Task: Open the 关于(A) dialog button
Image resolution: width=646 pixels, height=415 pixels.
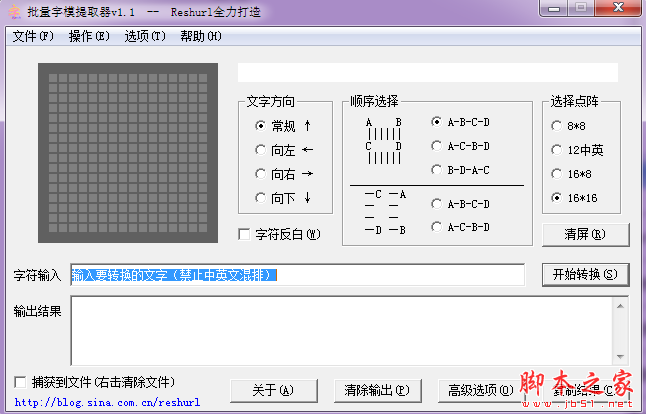Action: pyautogui.click(x=274, y=391)
